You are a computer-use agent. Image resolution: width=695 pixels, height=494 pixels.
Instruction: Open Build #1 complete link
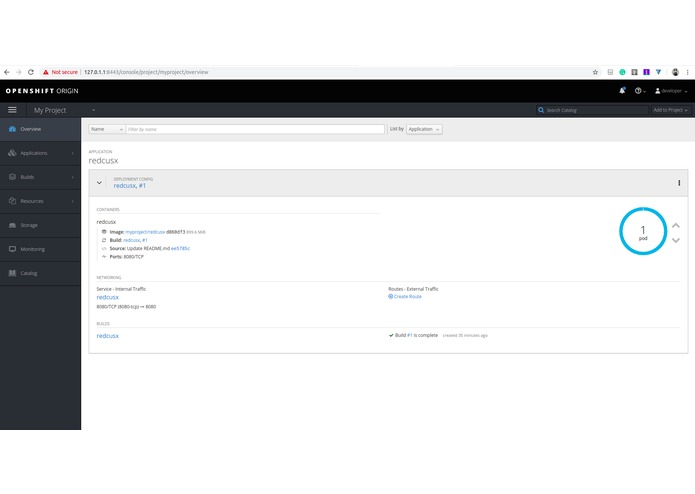(410, 335)
